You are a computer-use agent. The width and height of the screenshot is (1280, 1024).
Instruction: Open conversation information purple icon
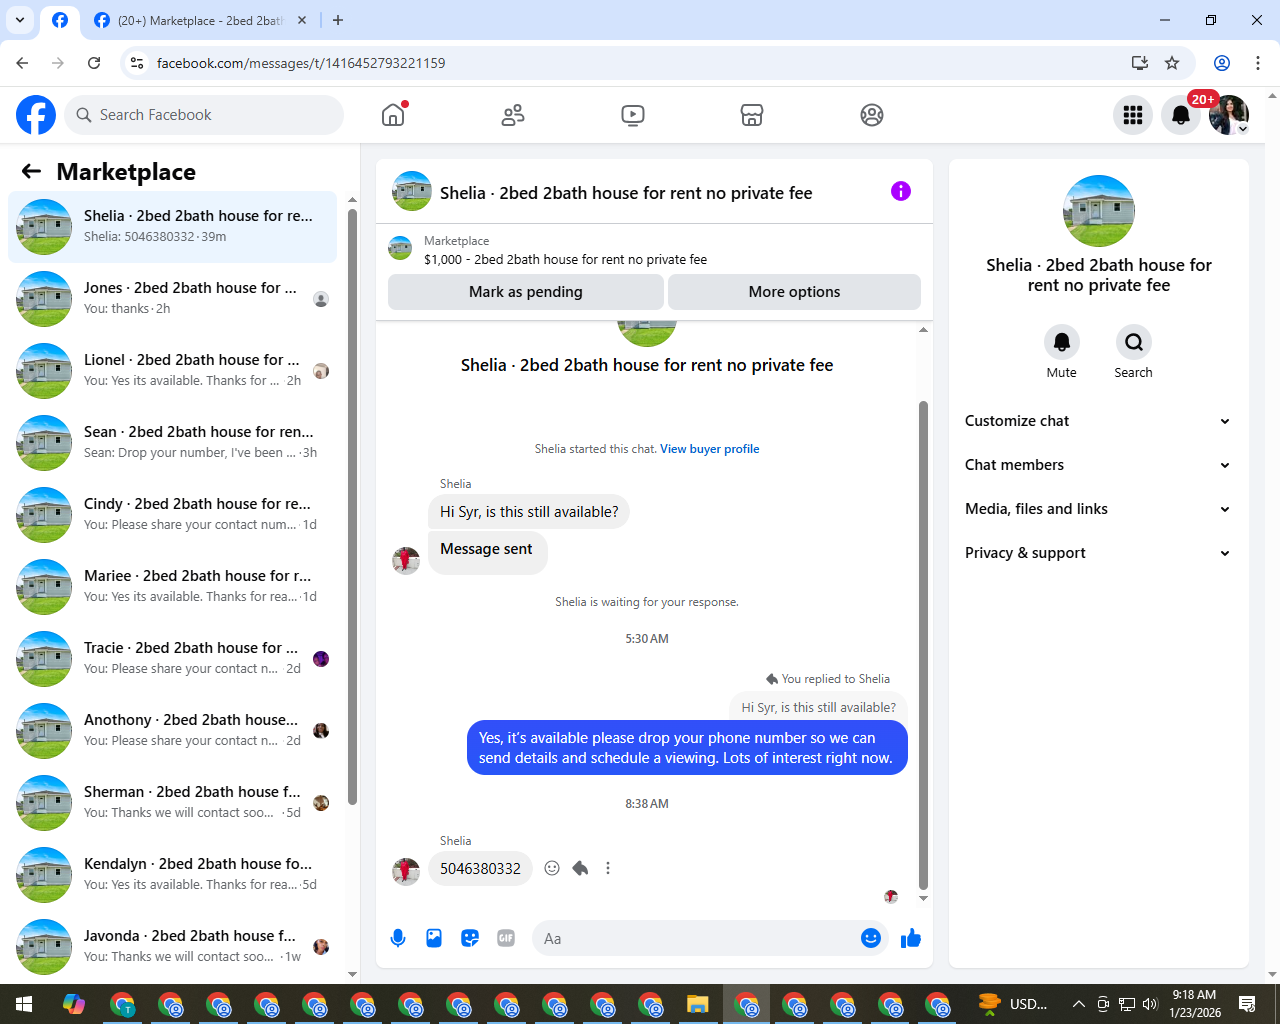point(901,191)
